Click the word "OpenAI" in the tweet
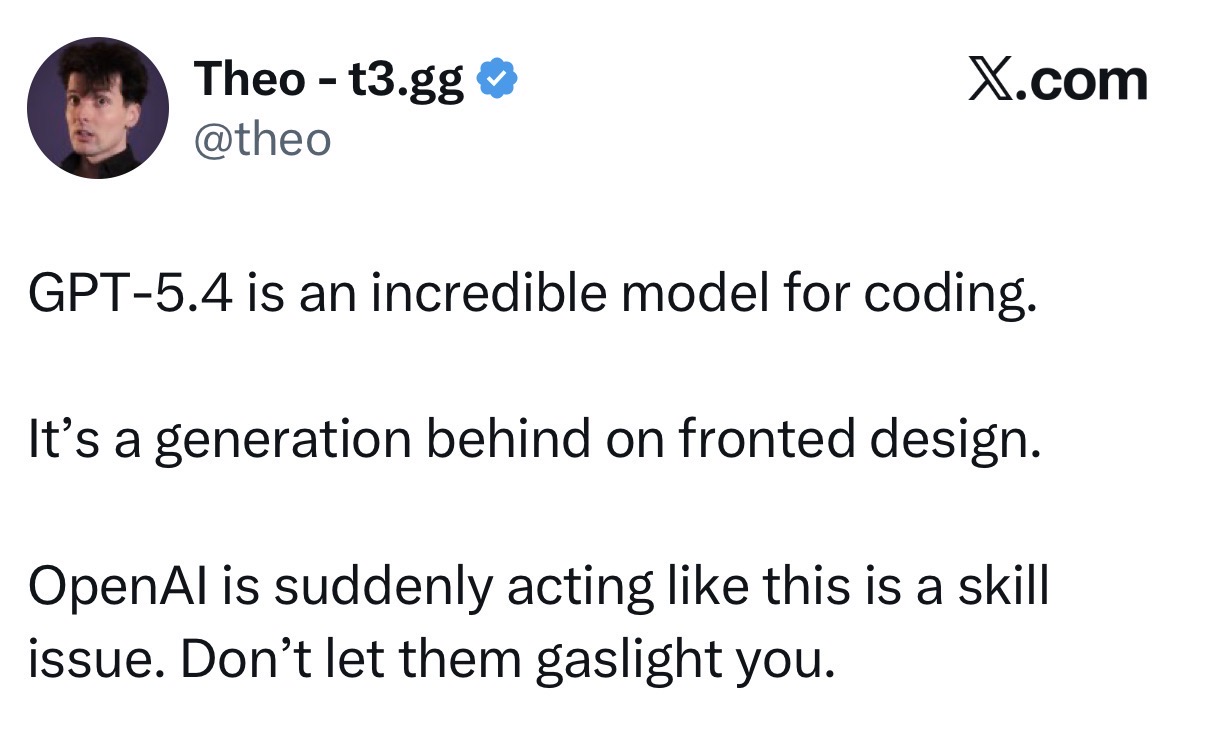Screen dimensions: 1206x730 coord(114,588)
